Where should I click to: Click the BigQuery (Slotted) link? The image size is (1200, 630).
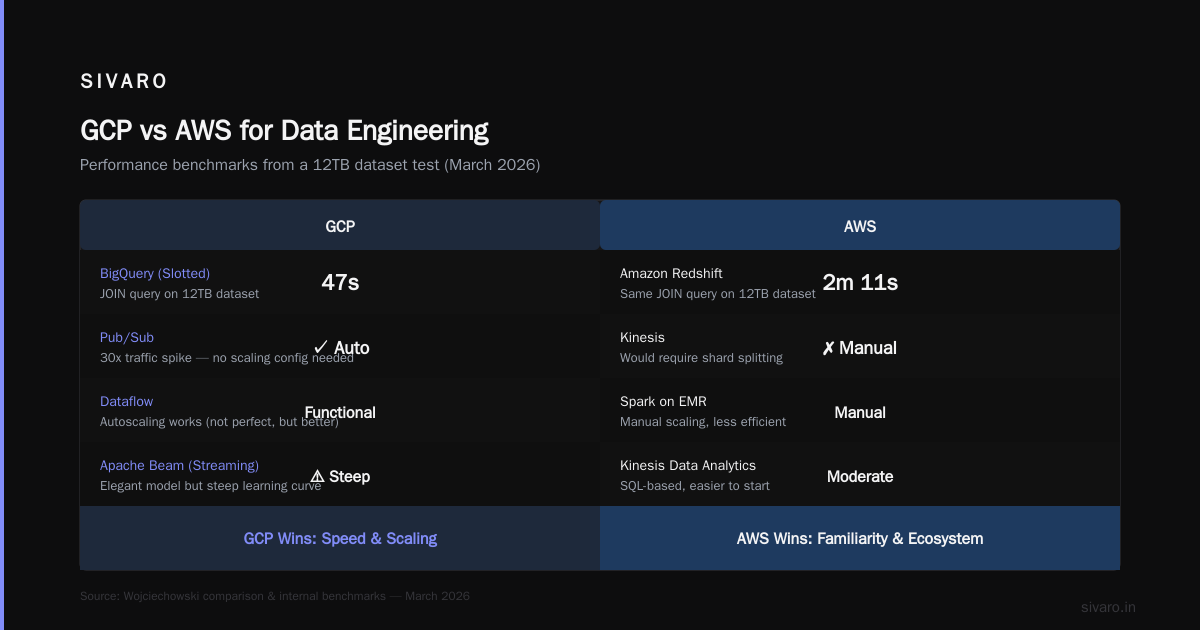pos(155,273)
